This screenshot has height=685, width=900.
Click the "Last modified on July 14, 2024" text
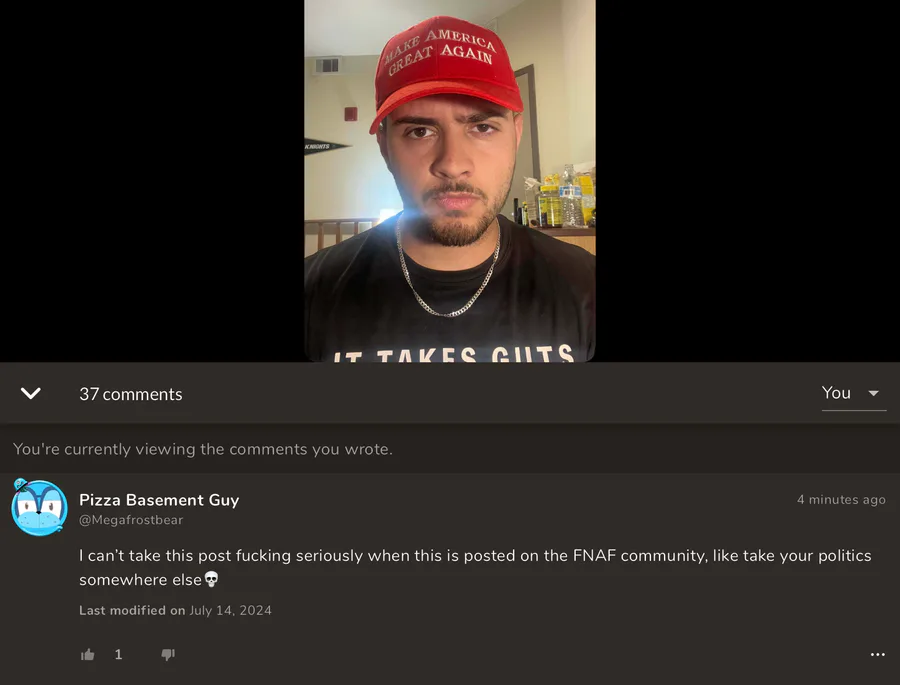click(175, 610)
